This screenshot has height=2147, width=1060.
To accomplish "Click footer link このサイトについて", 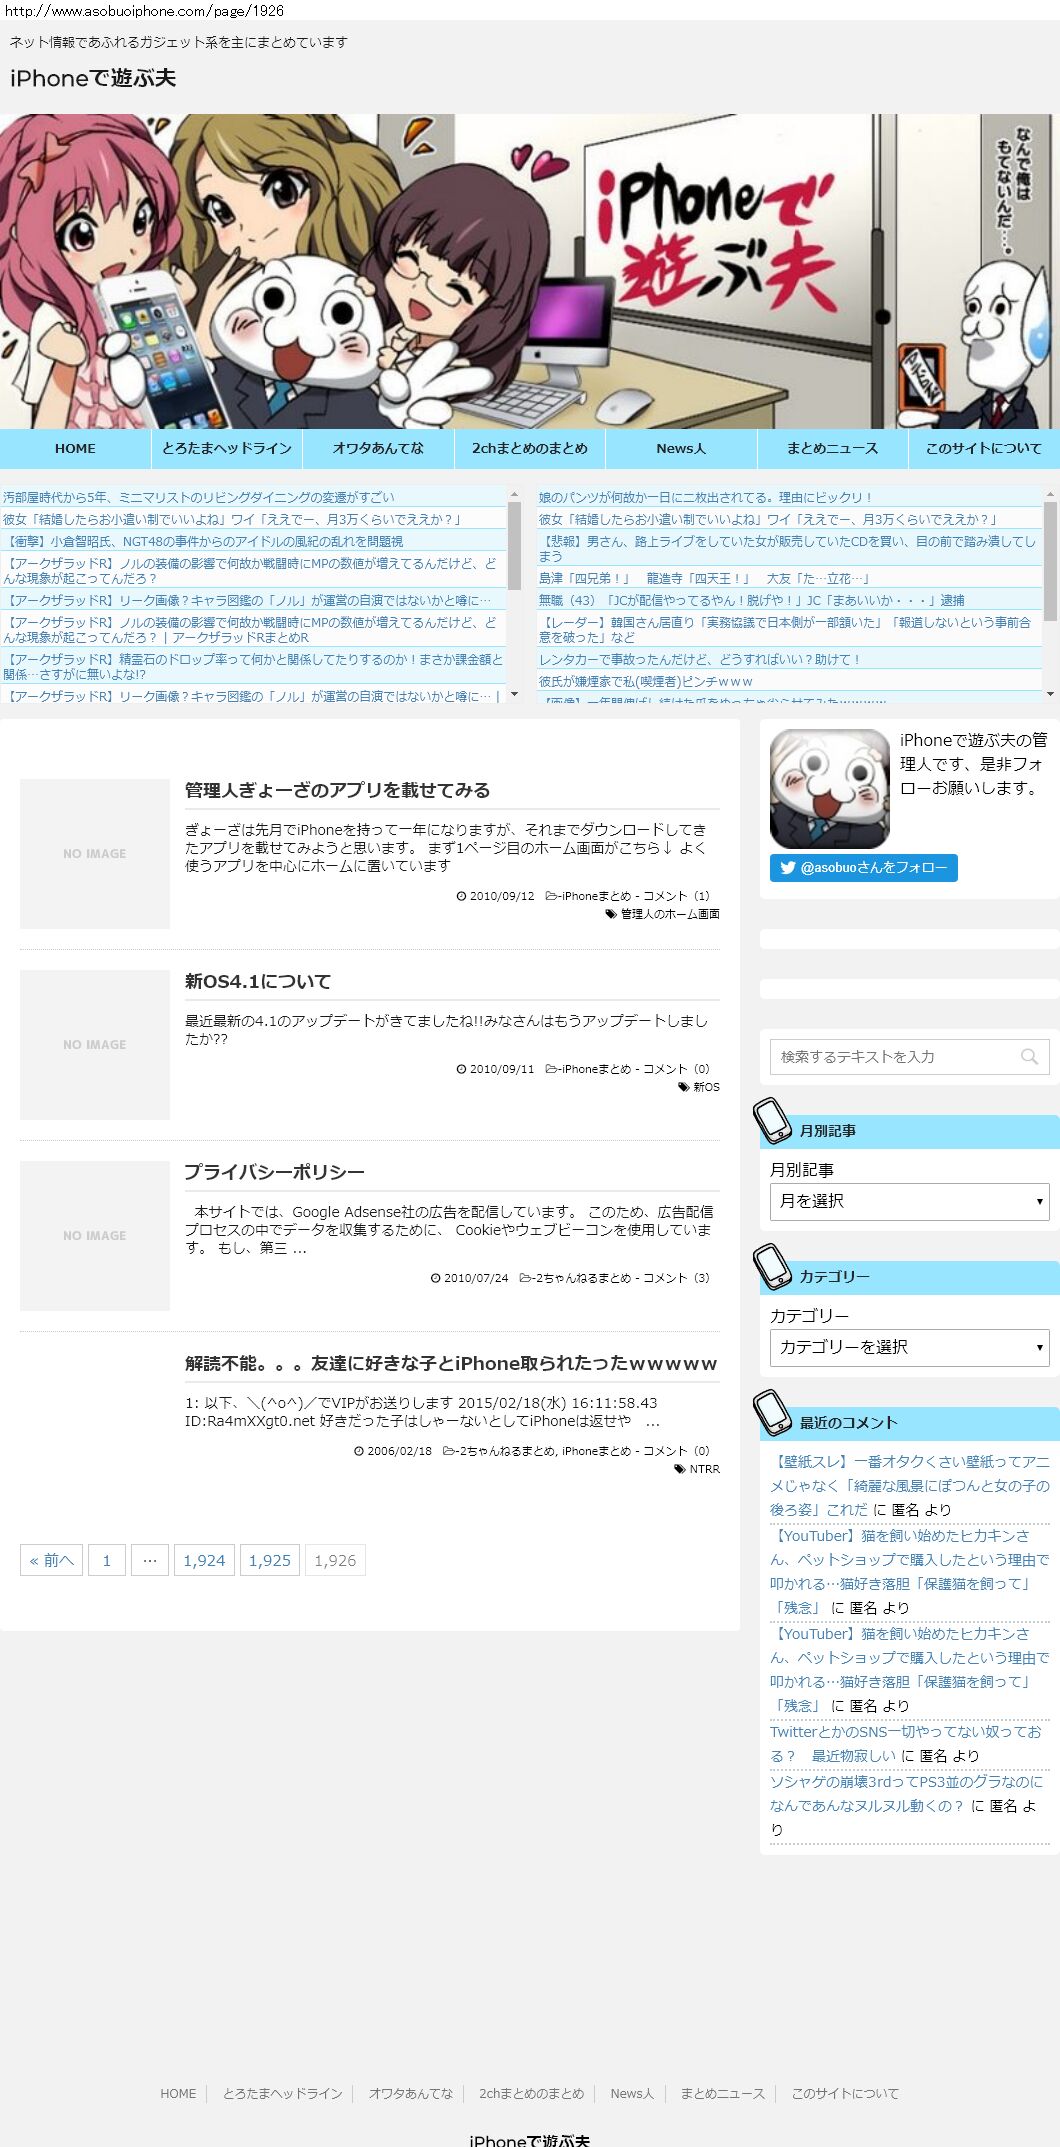I will point(845,2093).
